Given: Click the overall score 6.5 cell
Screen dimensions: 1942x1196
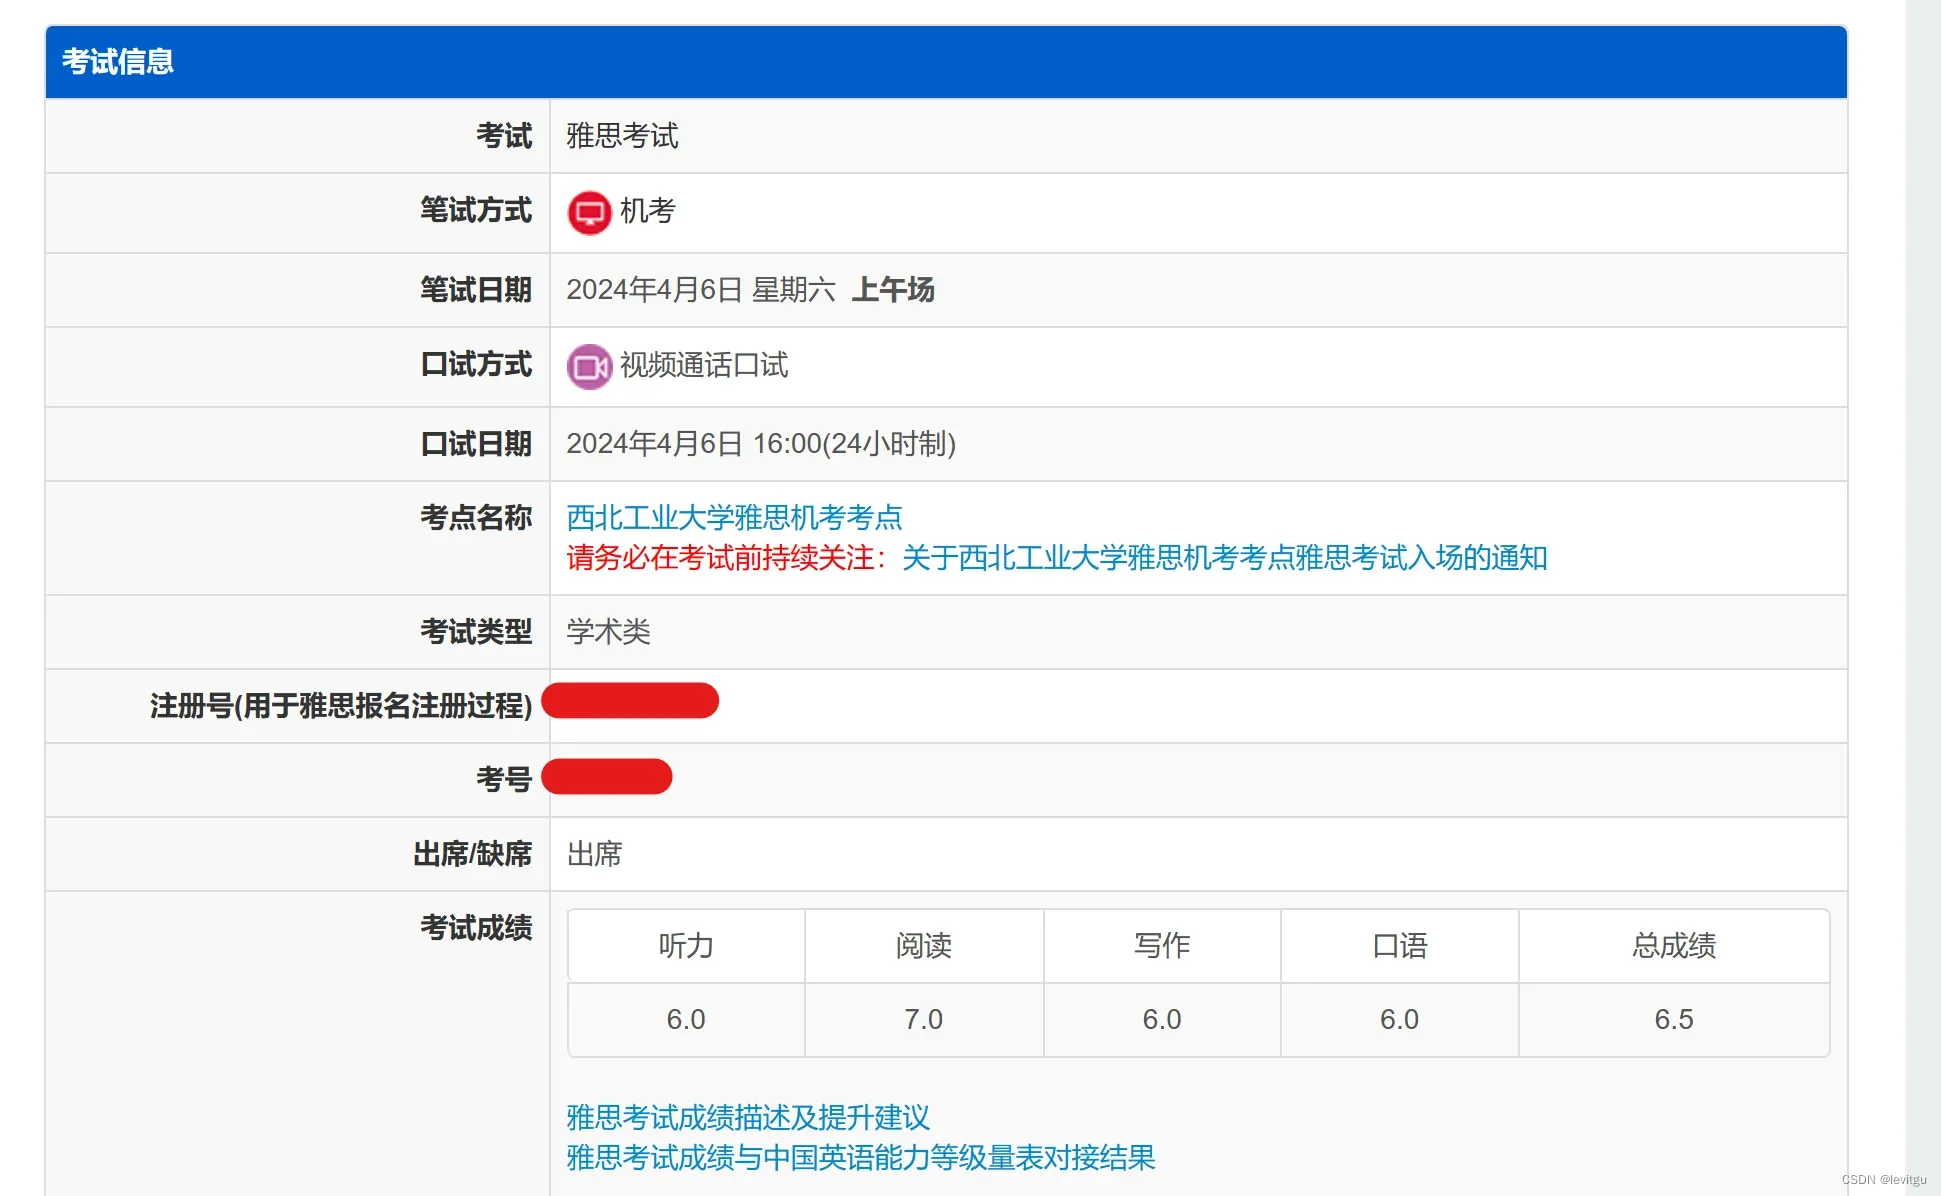Looking at the screenshot, I should [1674, 1020].
